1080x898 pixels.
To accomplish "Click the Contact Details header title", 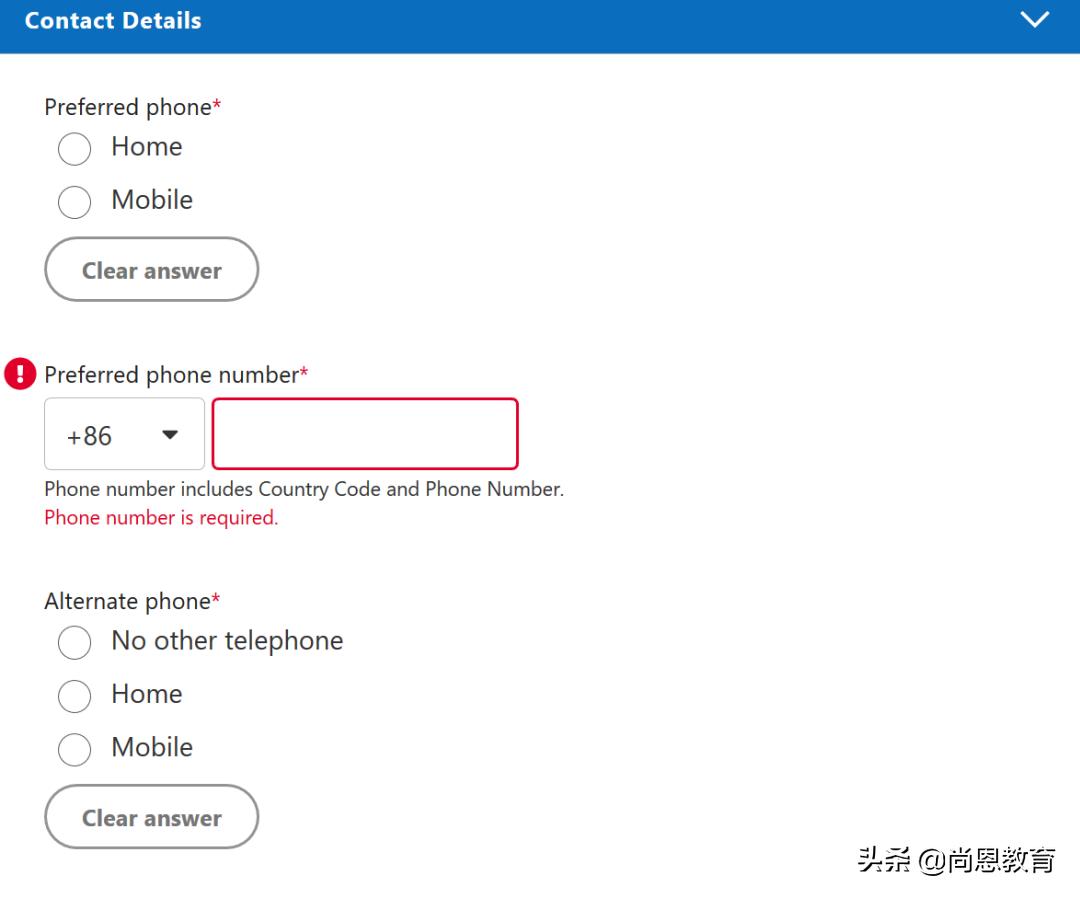I will [x=113, y=21].
